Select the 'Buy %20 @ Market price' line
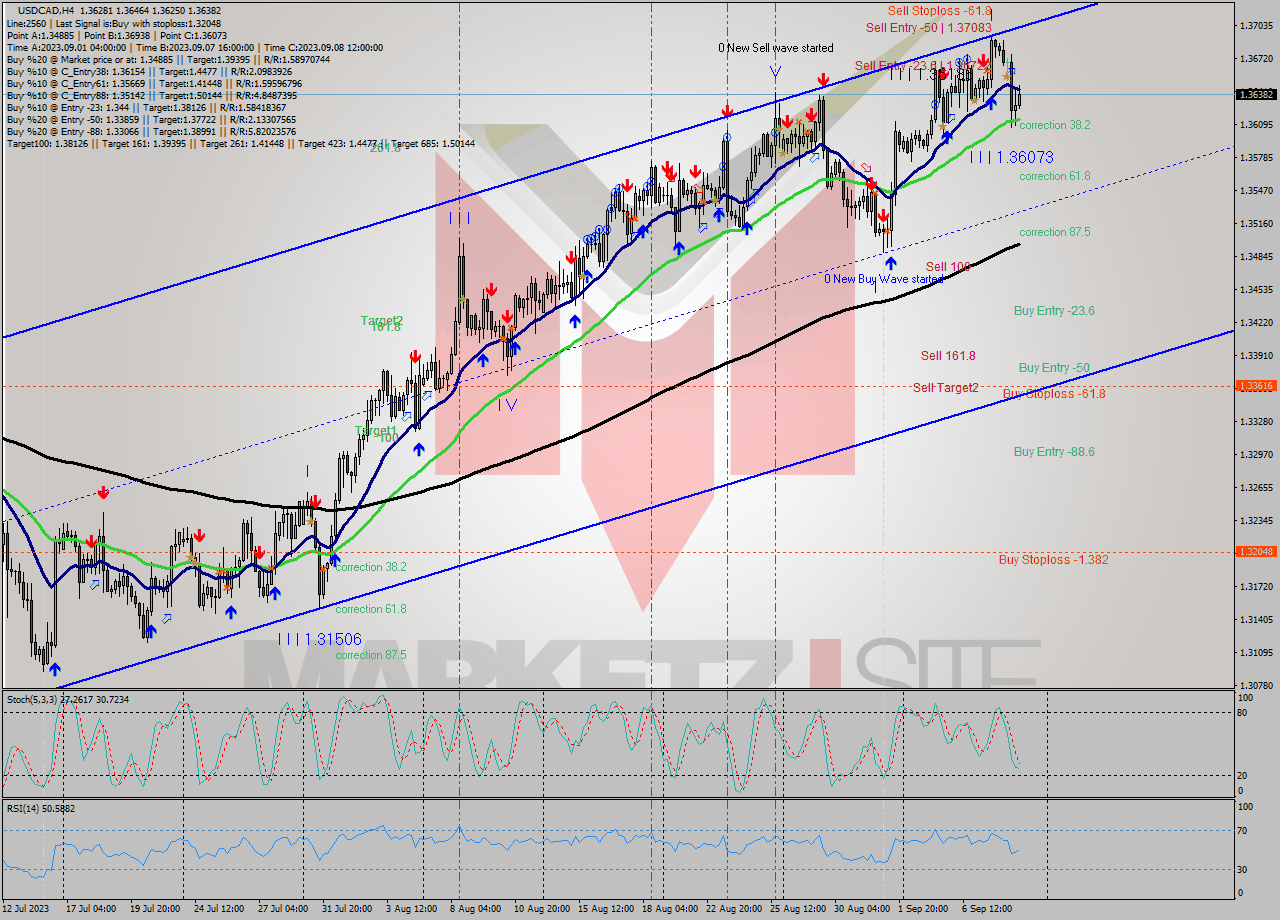This screenshot has height=920, width=1280. click(168, 59)
